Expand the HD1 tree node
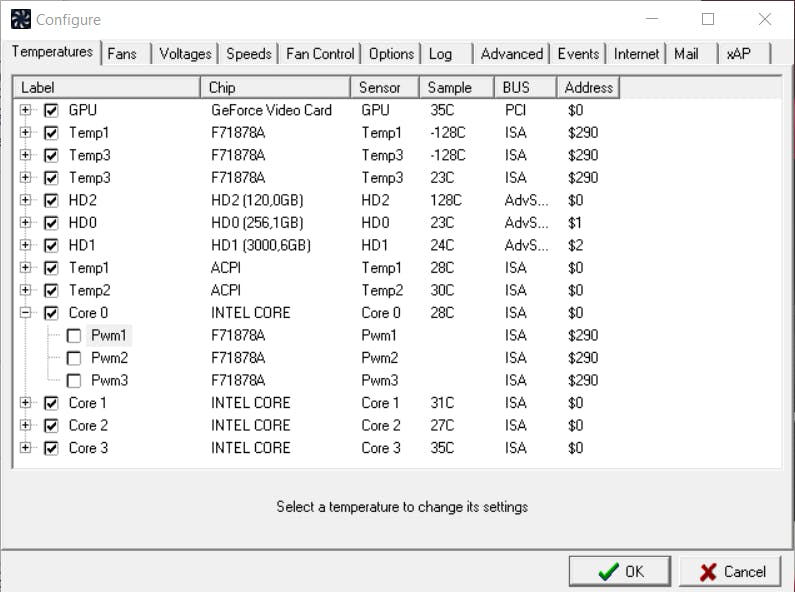Image resolution: width=795 pixels, height=592 pixels. click(26, 245)
